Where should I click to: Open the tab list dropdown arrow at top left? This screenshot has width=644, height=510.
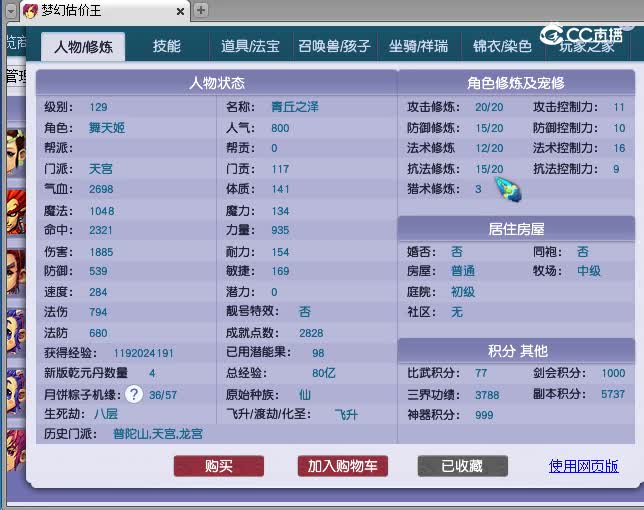[x=12, y=11]
